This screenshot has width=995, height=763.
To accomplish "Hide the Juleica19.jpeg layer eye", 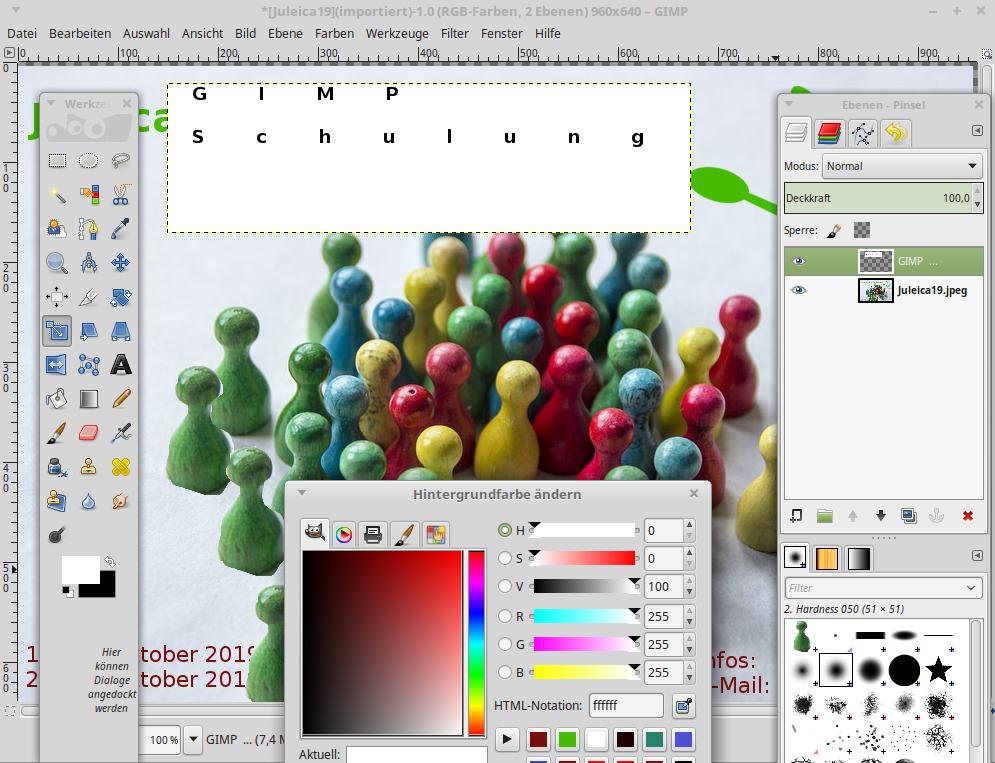I will pos(799,290).
